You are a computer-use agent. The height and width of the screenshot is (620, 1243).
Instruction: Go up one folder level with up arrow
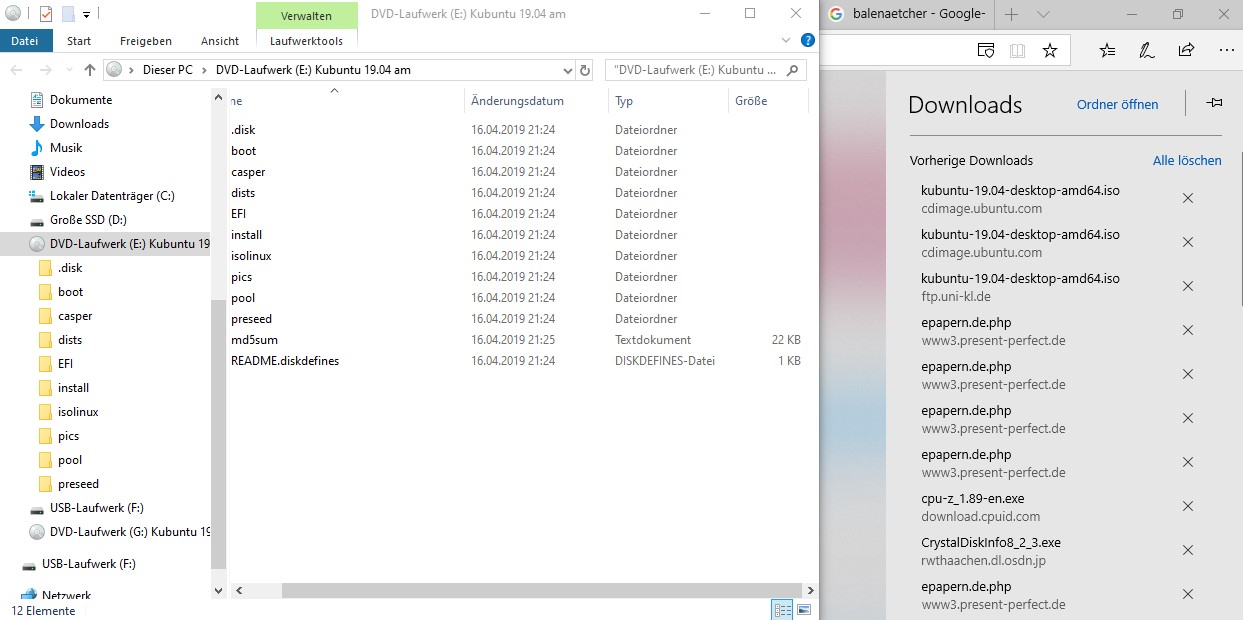click(x=90, y=70)
